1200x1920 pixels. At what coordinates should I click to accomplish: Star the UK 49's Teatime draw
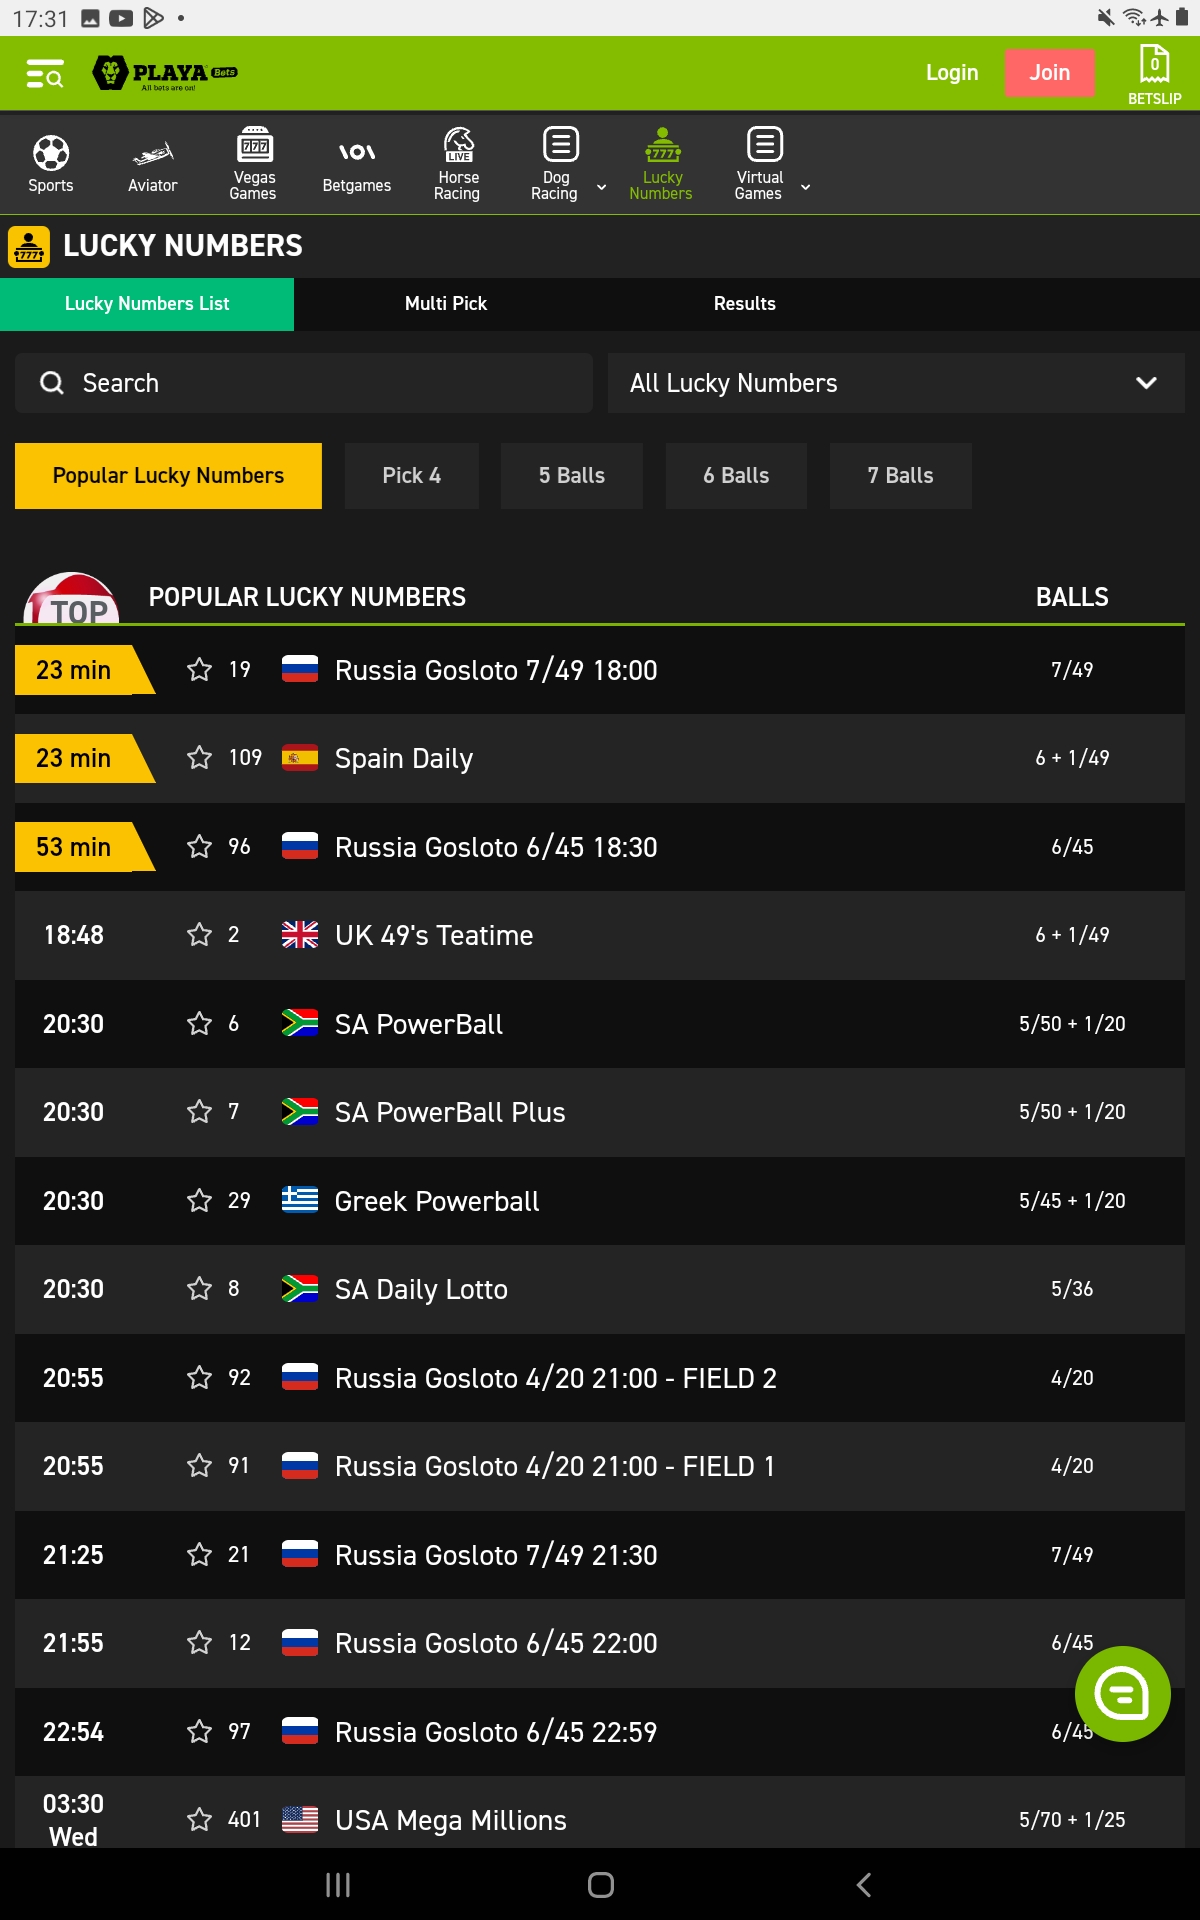point(200,935)
